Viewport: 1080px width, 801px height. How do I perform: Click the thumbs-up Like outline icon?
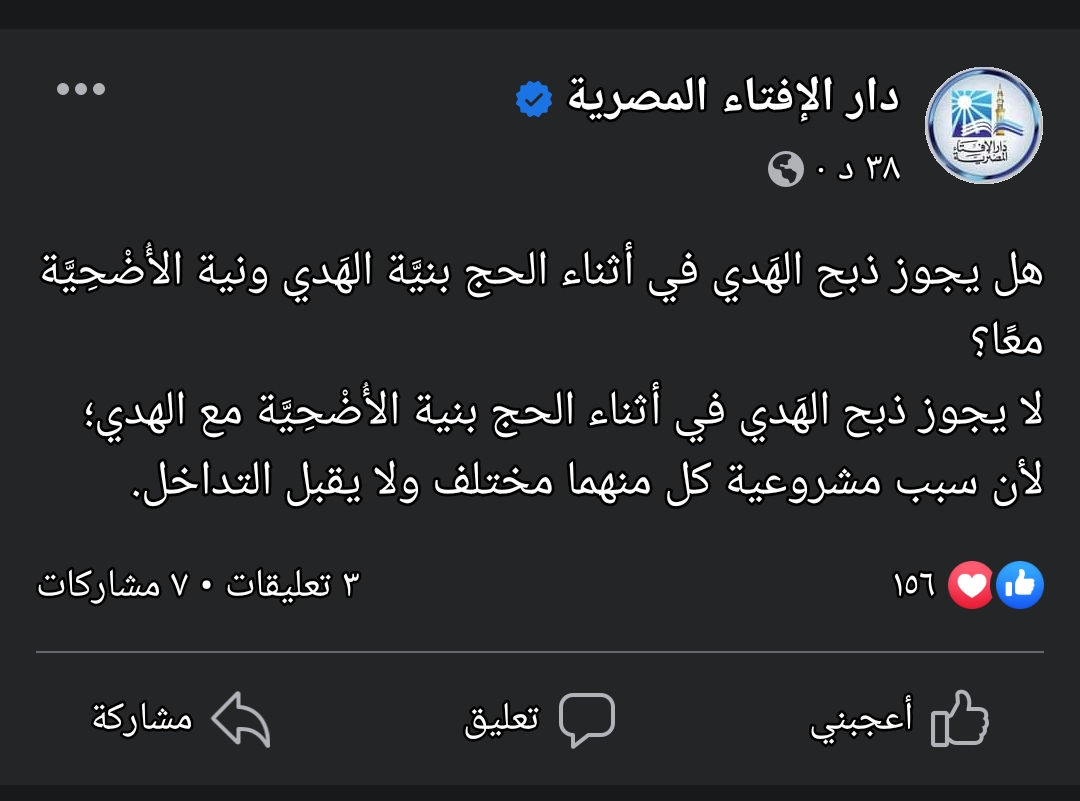point(959,719)
